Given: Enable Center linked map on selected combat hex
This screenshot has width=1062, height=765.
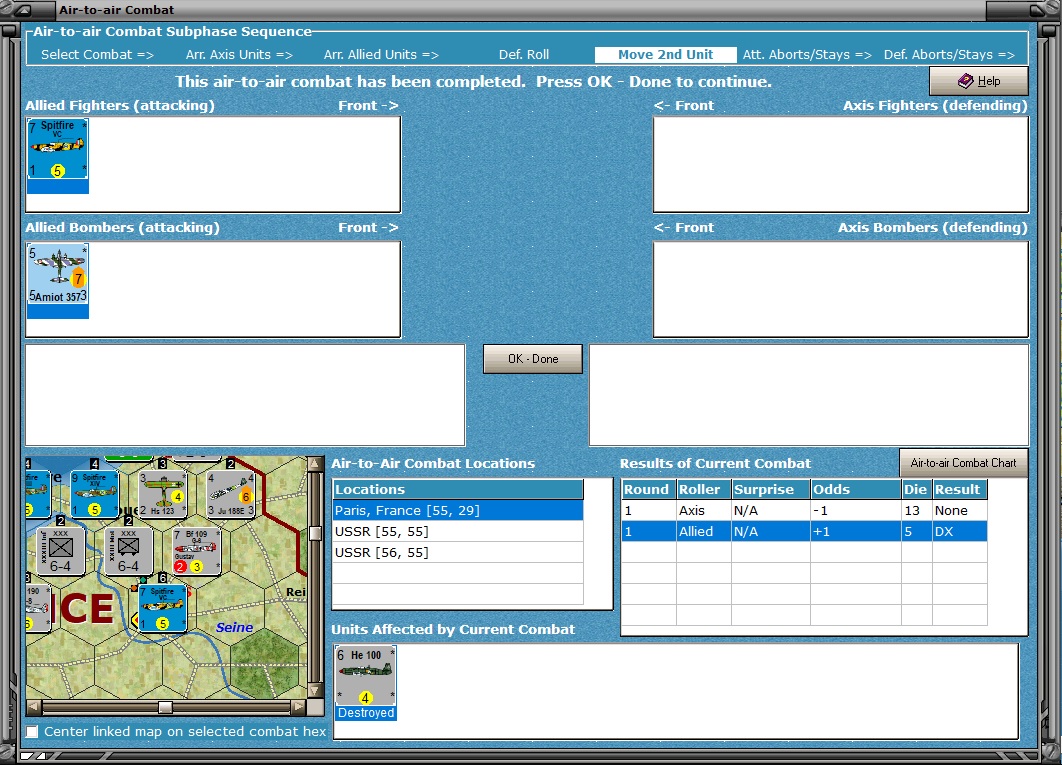Looking at the screenshot, I should pos(32,732).
